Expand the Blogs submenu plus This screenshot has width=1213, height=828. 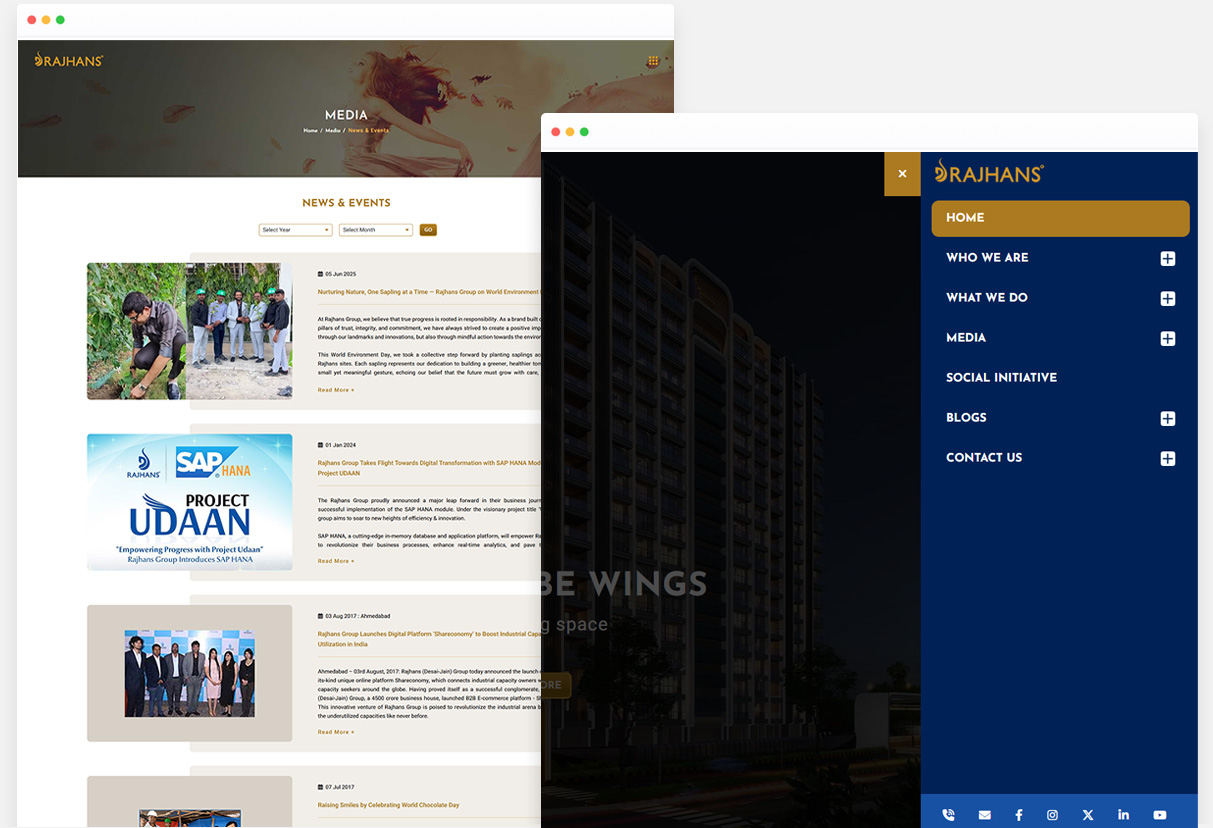(x=1167, y=419)
